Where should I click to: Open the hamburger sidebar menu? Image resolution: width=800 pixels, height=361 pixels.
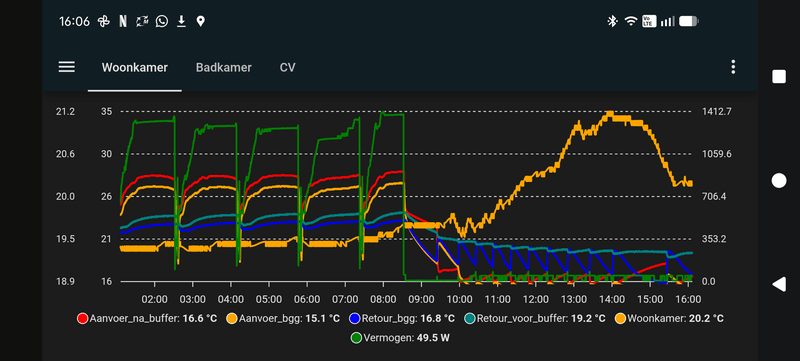67,67
